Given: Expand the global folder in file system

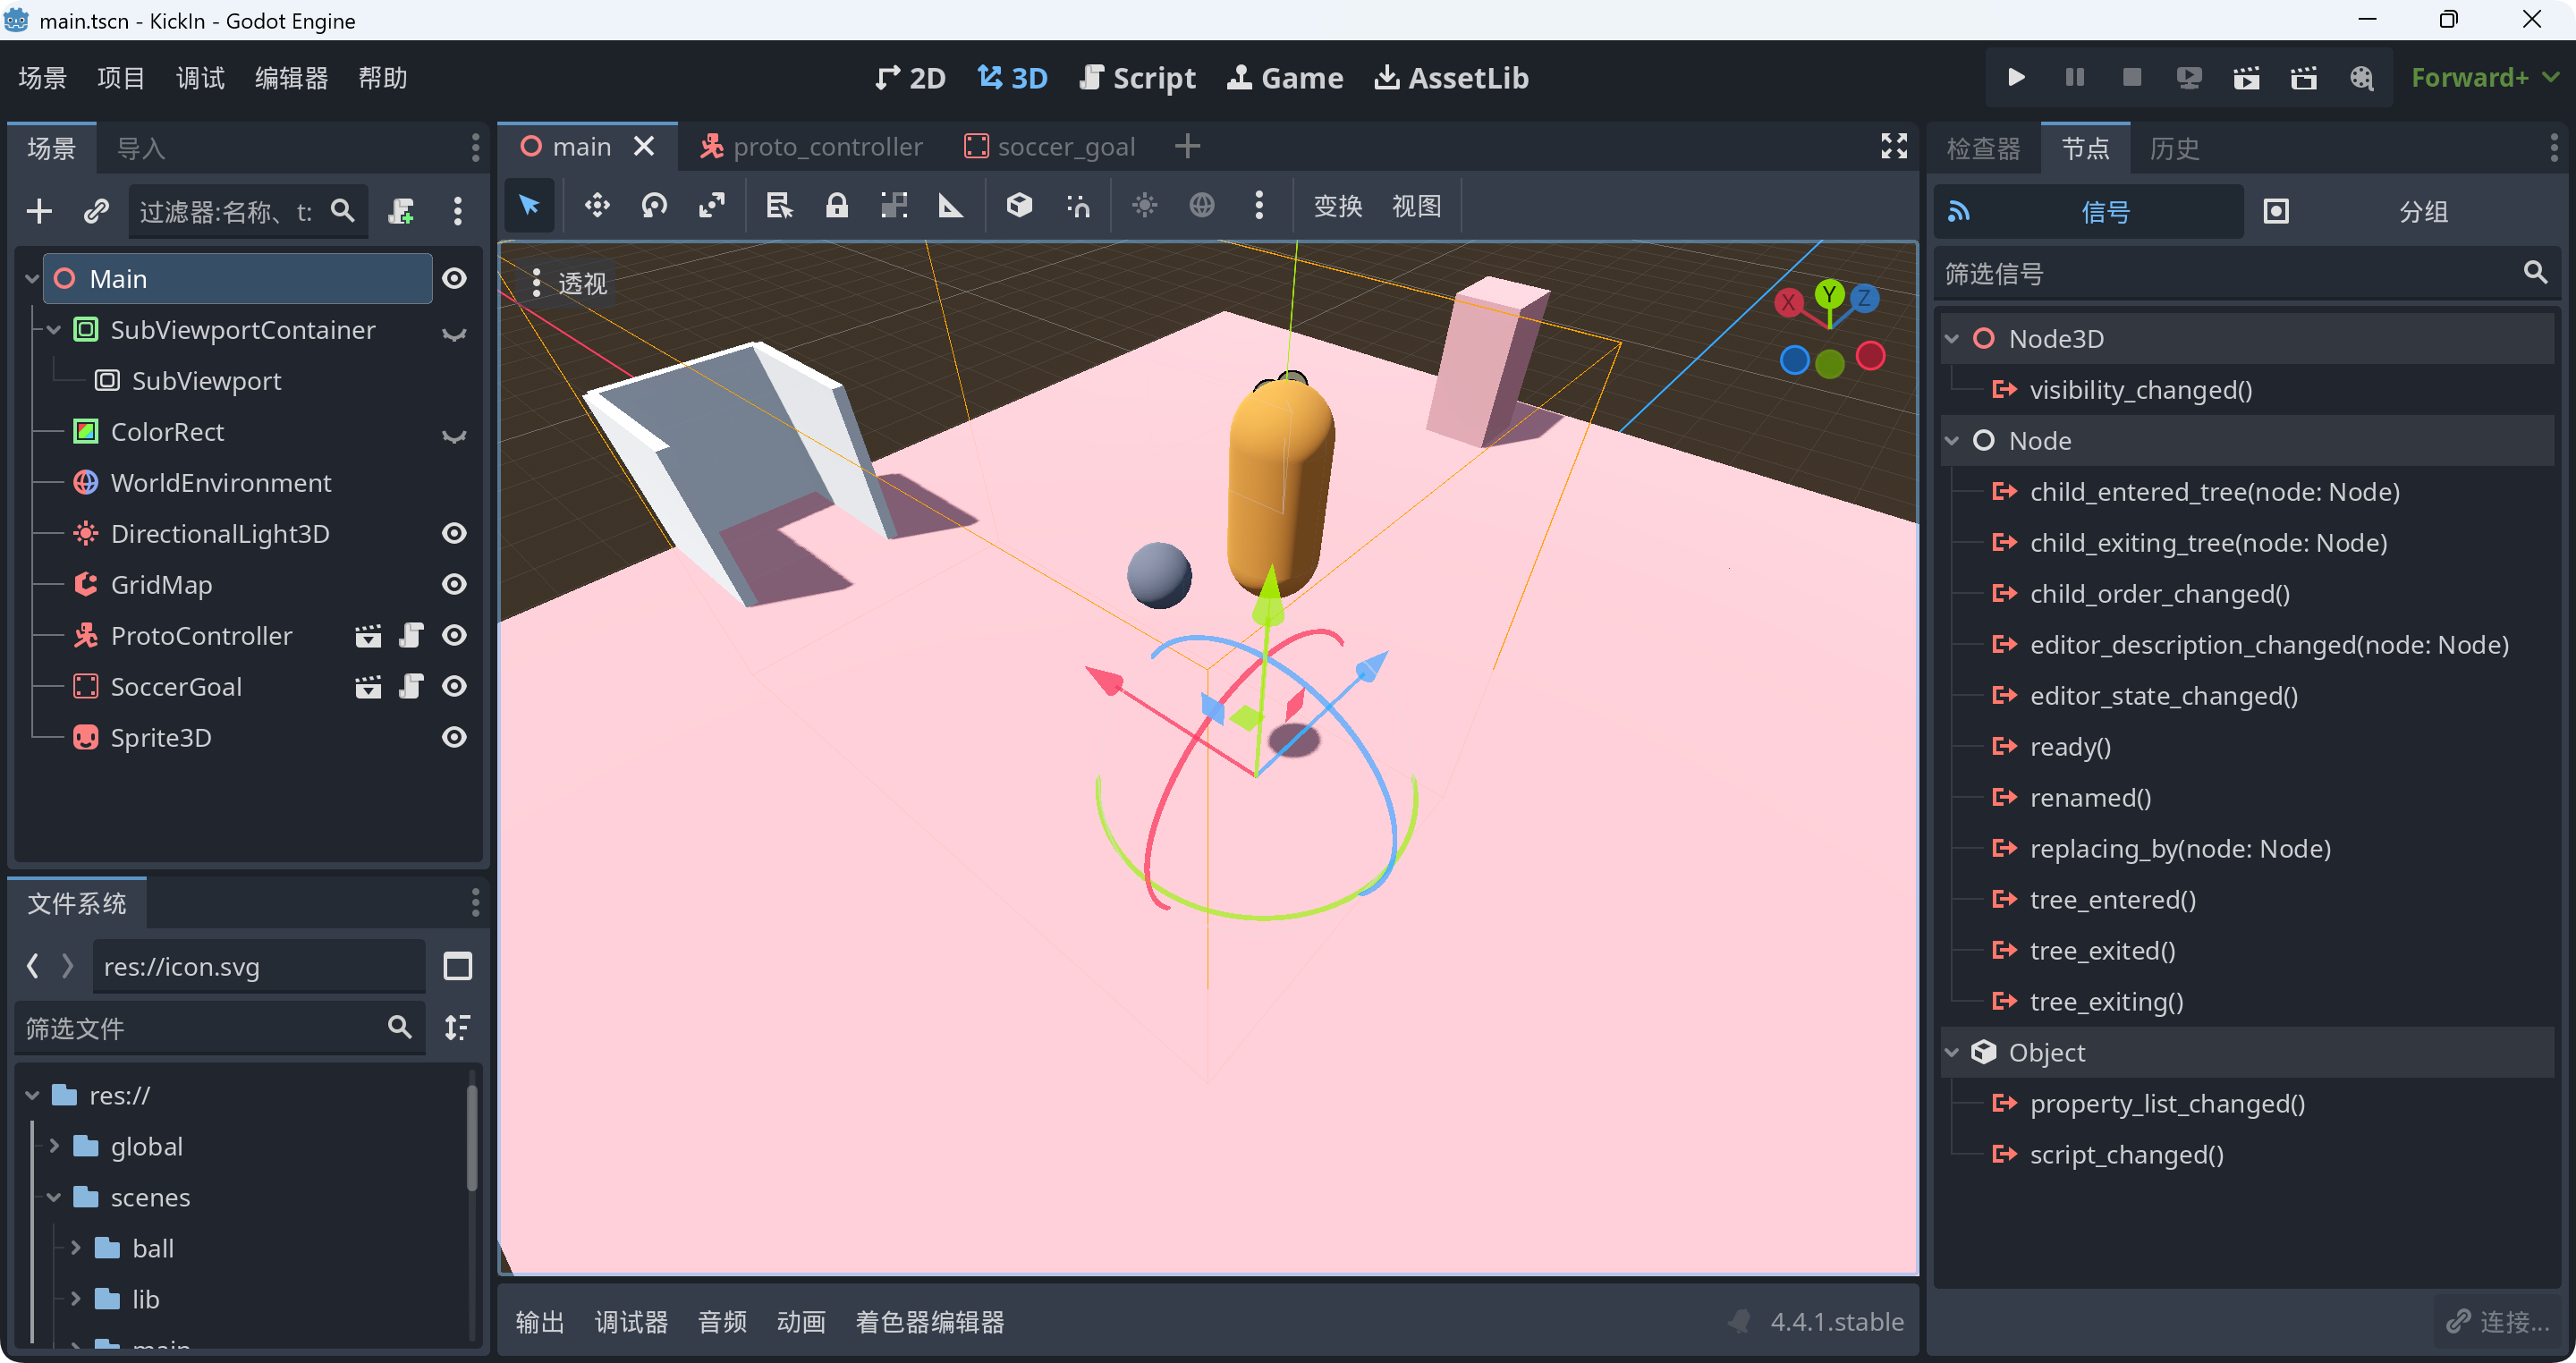Looking at the screenshot, I should 55,1147.
